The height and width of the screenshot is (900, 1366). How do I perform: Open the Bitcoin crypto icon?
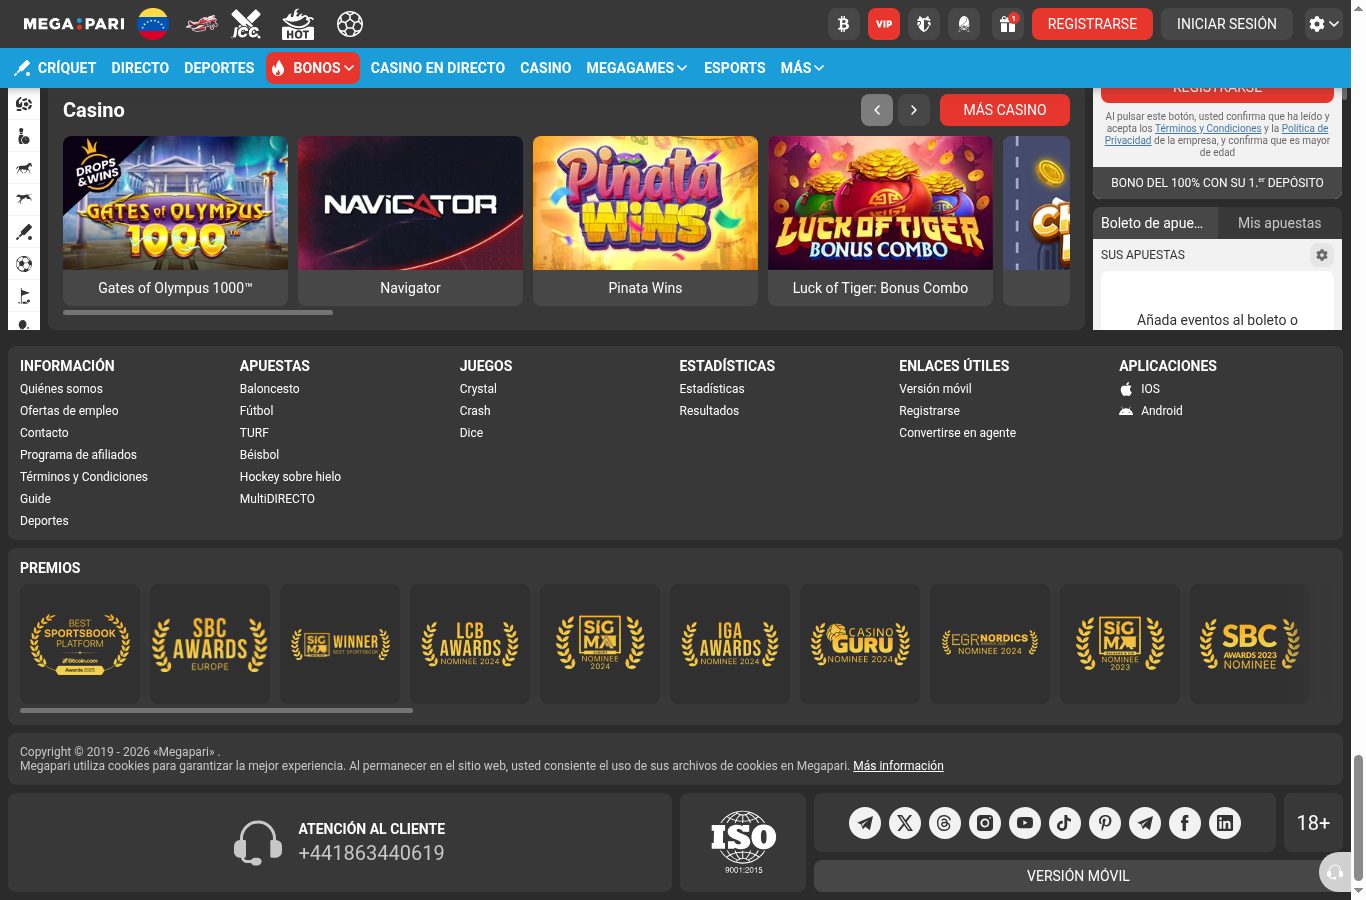point(843,24)
